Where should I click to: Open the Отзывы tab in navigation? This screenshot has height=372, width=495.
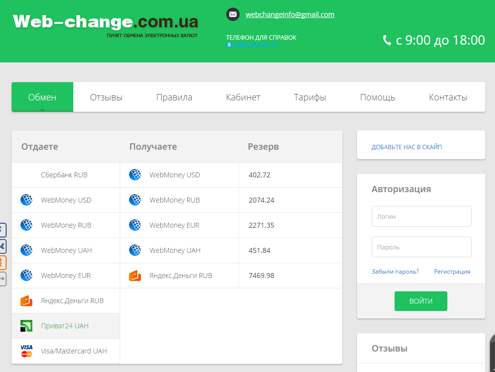pos(106,97)
